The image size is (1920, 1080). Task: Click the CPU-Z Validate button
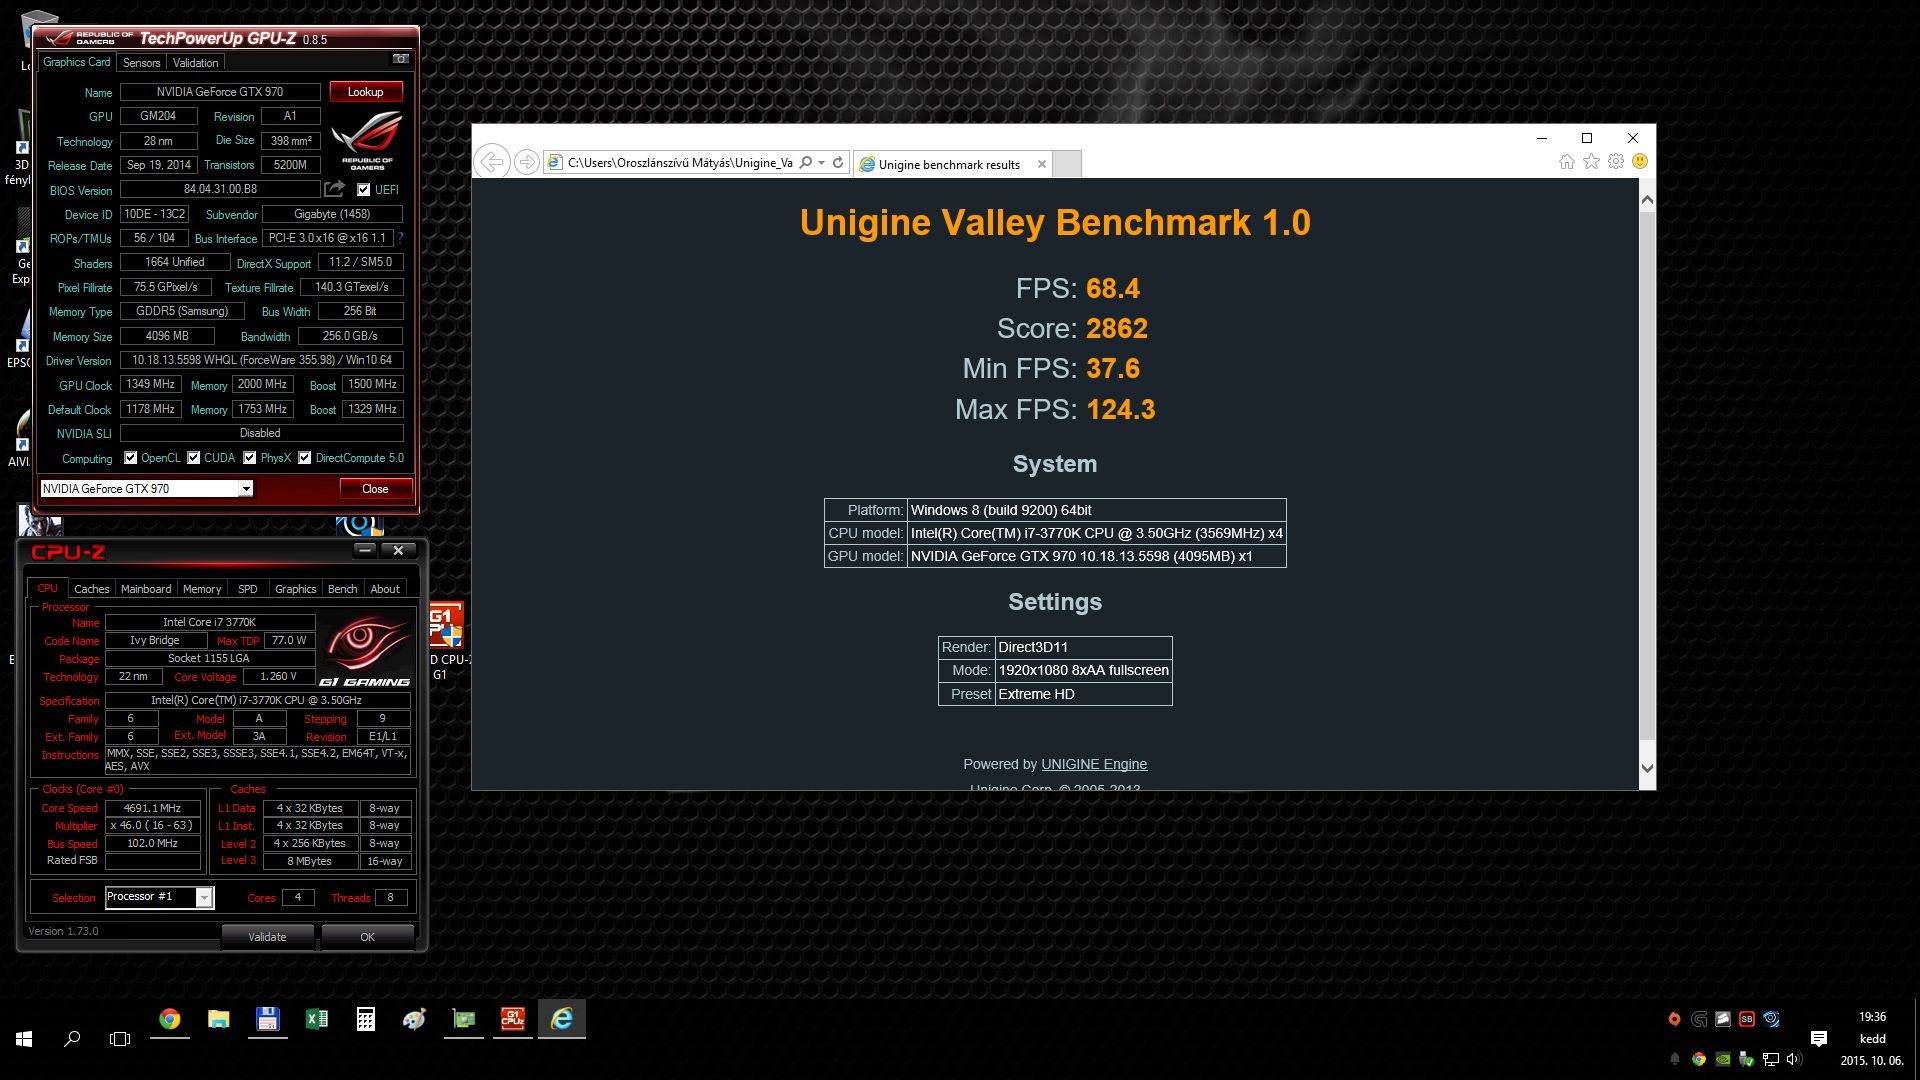pyautogui.click(x=267, y=937)
